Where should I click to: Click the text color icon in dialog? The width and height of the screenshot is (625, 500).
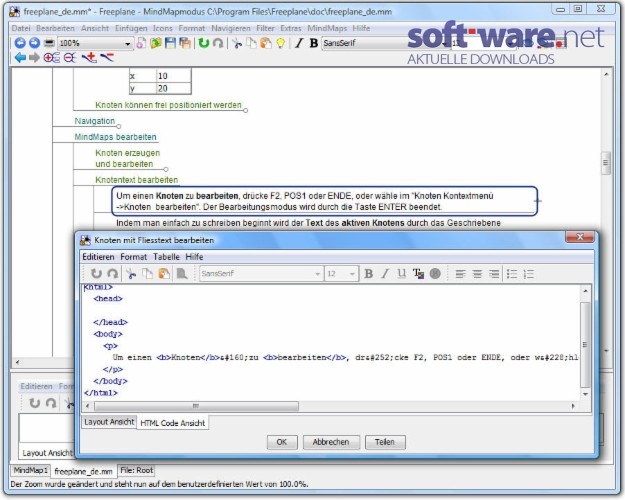coord(418,274)
